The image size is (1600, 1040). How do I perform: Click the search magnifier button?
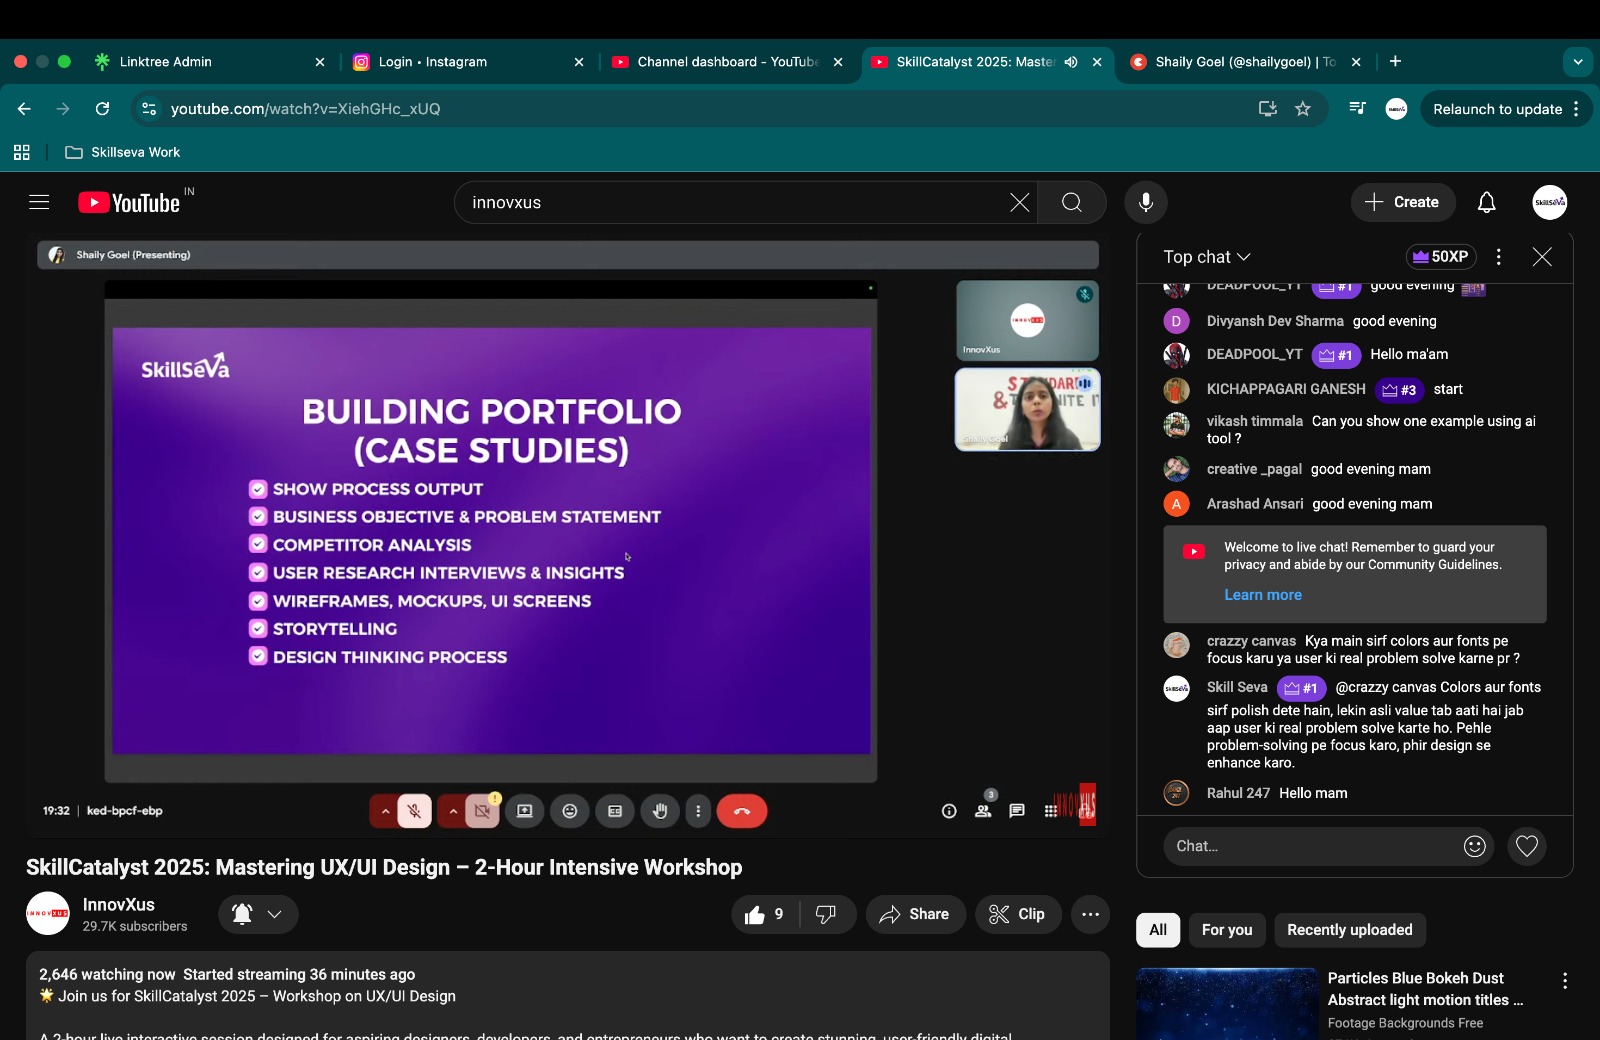point(1072,202)
